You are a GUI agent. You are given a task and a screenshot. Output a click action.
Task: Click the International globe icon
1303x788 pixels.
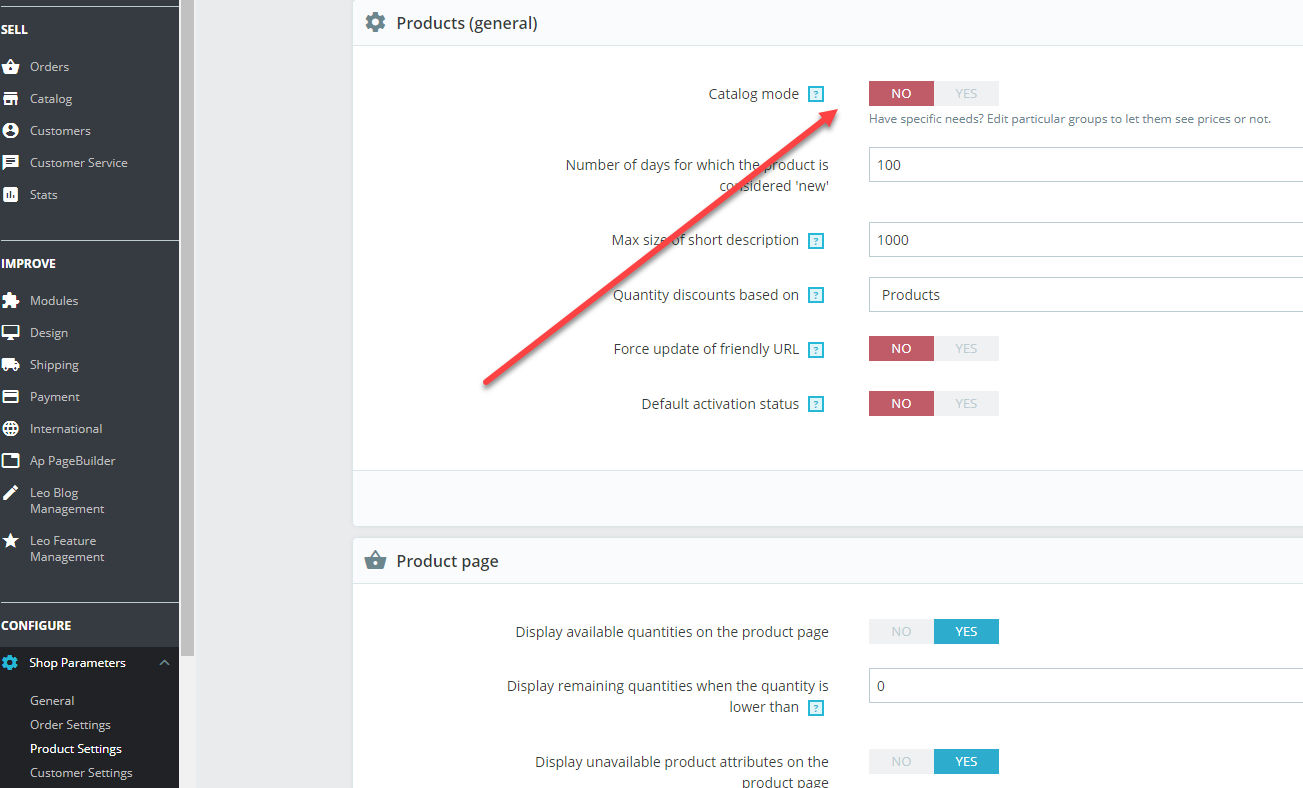[11, 429]
